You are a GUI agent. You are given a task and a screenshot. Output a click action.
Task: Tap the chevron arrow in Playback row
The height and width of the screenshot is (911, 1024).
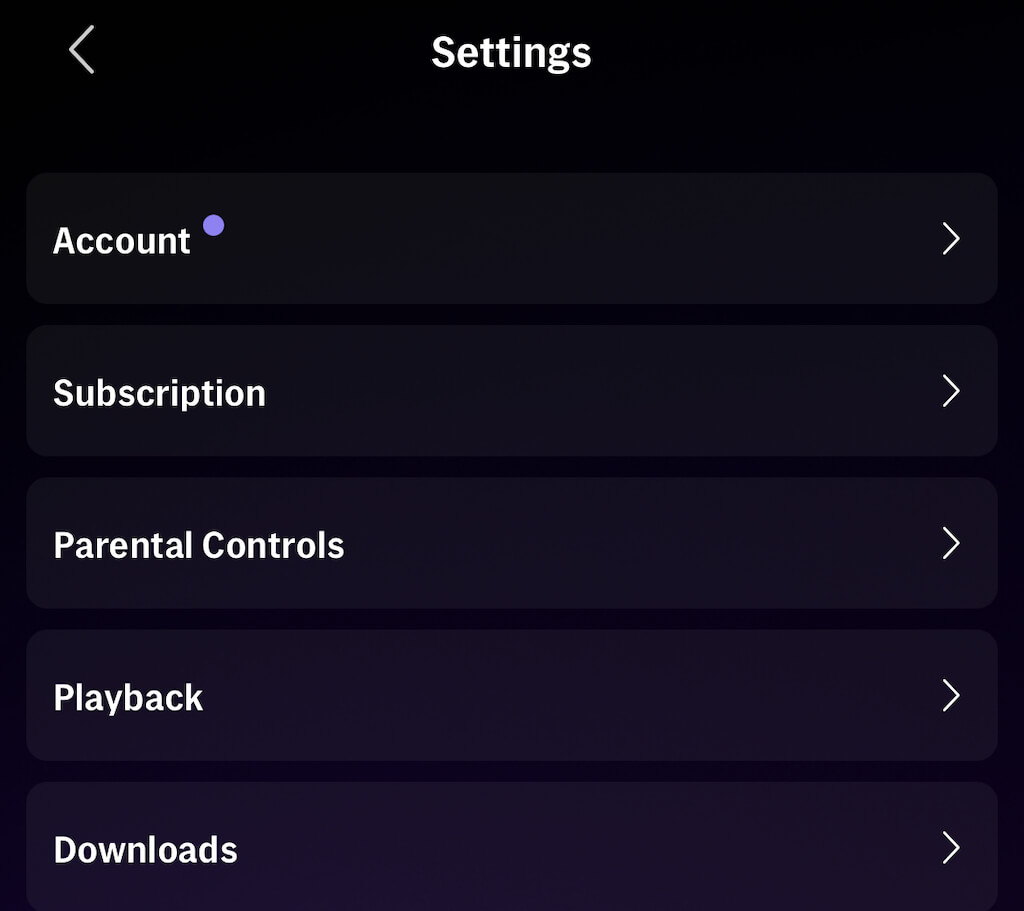coord(950,696)
